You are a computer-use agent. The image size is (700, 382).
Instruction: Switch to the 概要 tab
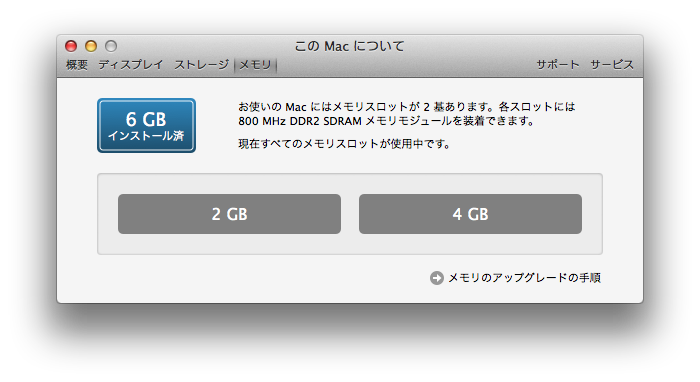click(x=77, y=65)
